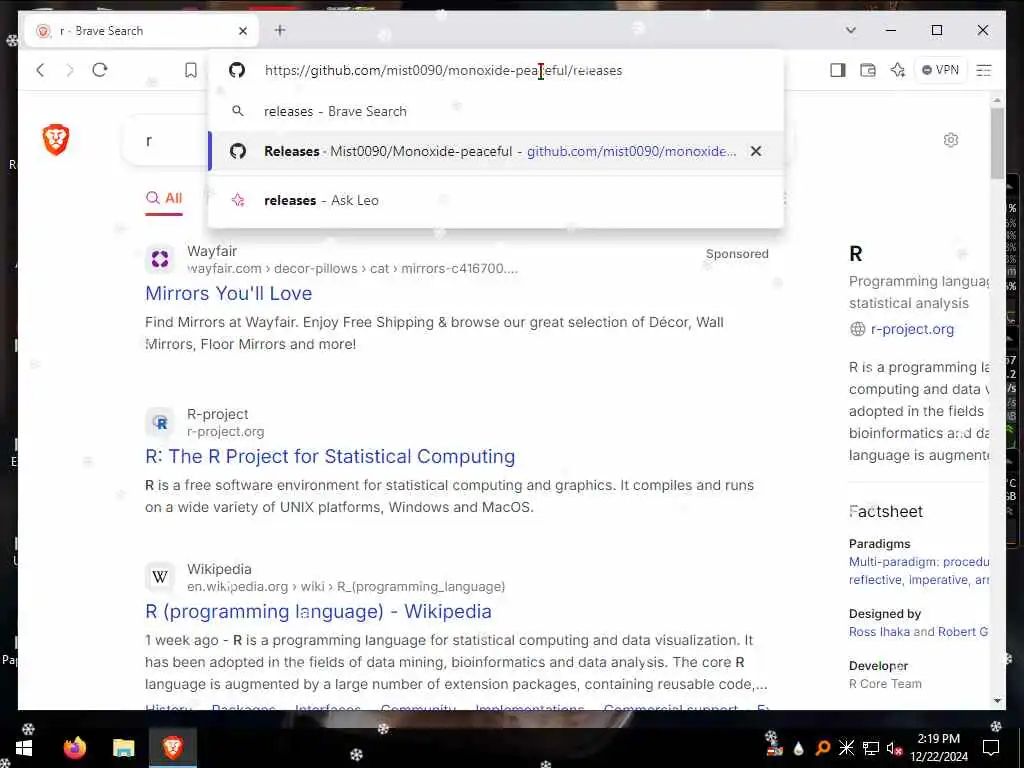Open the notification center icon
The image size is (1024, 768).
991,748
